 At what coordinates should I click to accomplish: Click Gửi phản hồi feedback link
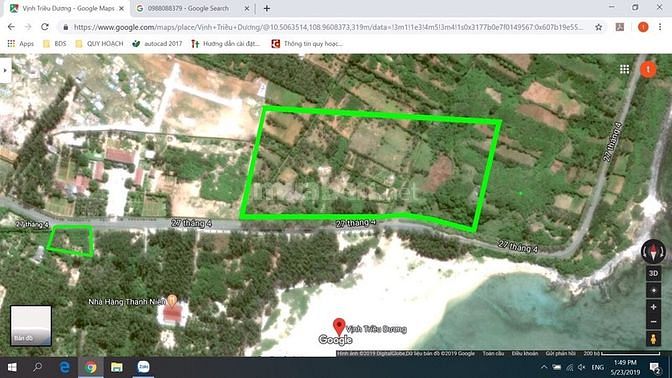pos(561,354)
